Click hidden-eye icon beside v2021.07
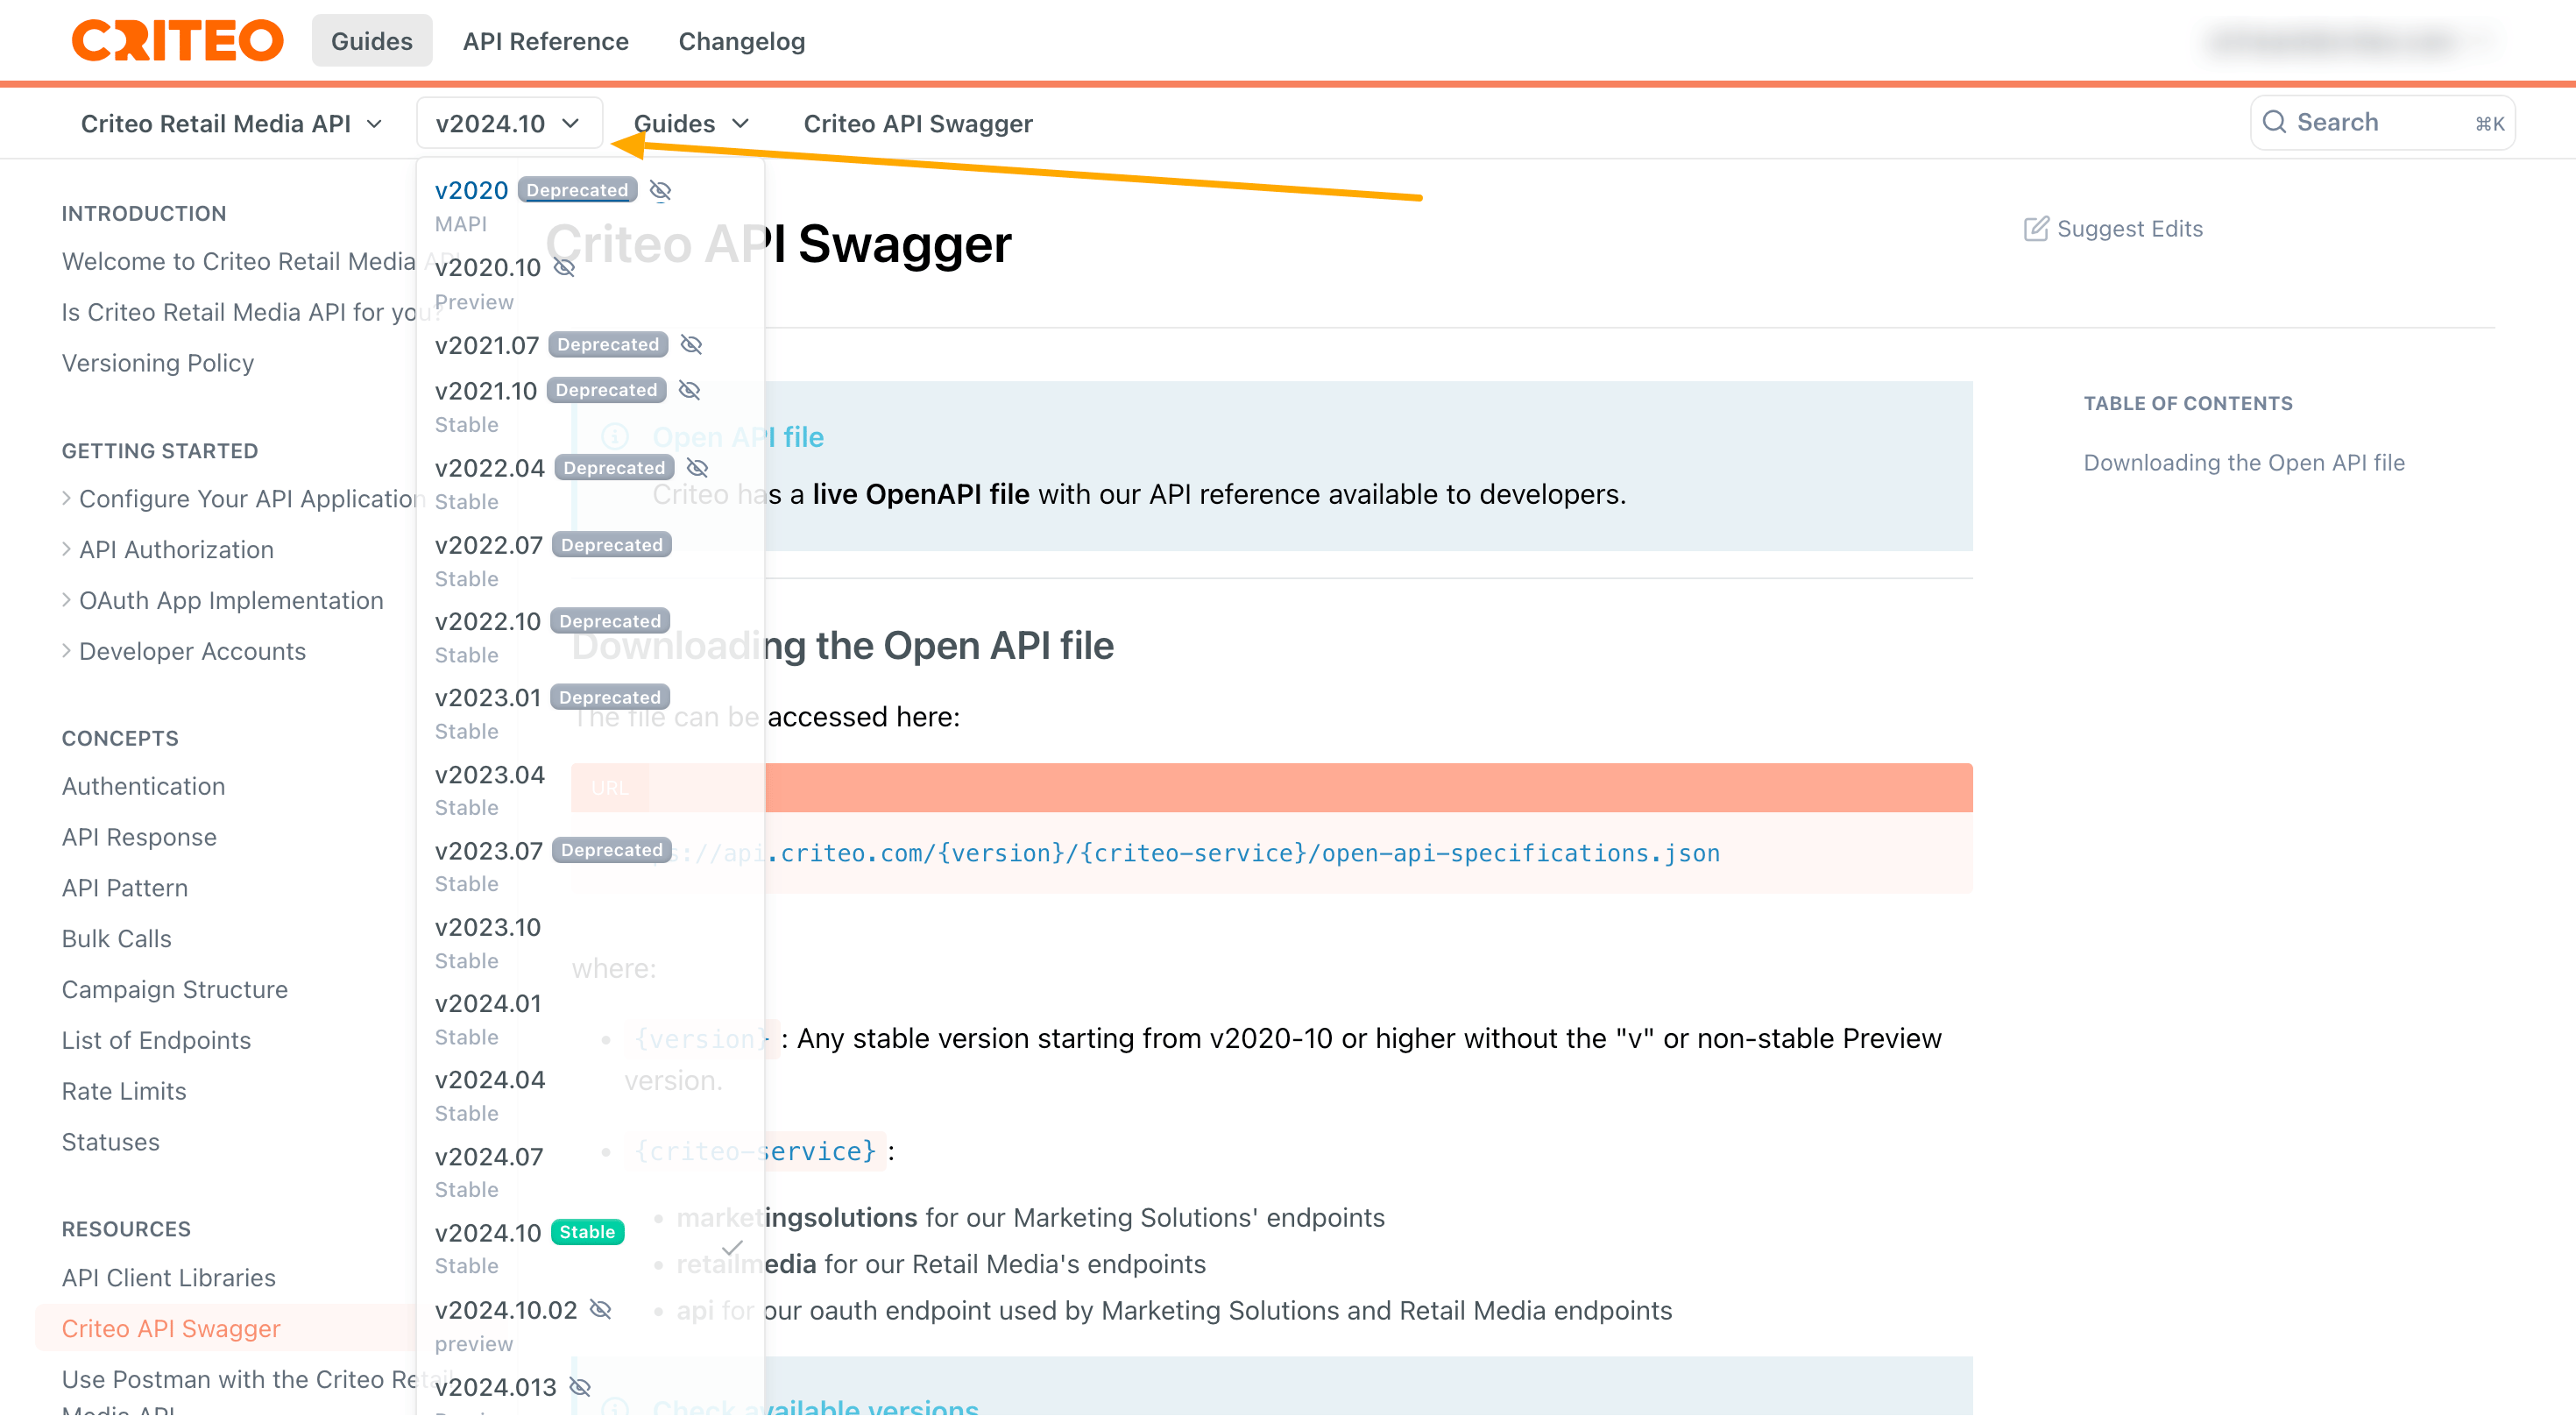The image size is (2576, 1416). click(x=691, y=345)
